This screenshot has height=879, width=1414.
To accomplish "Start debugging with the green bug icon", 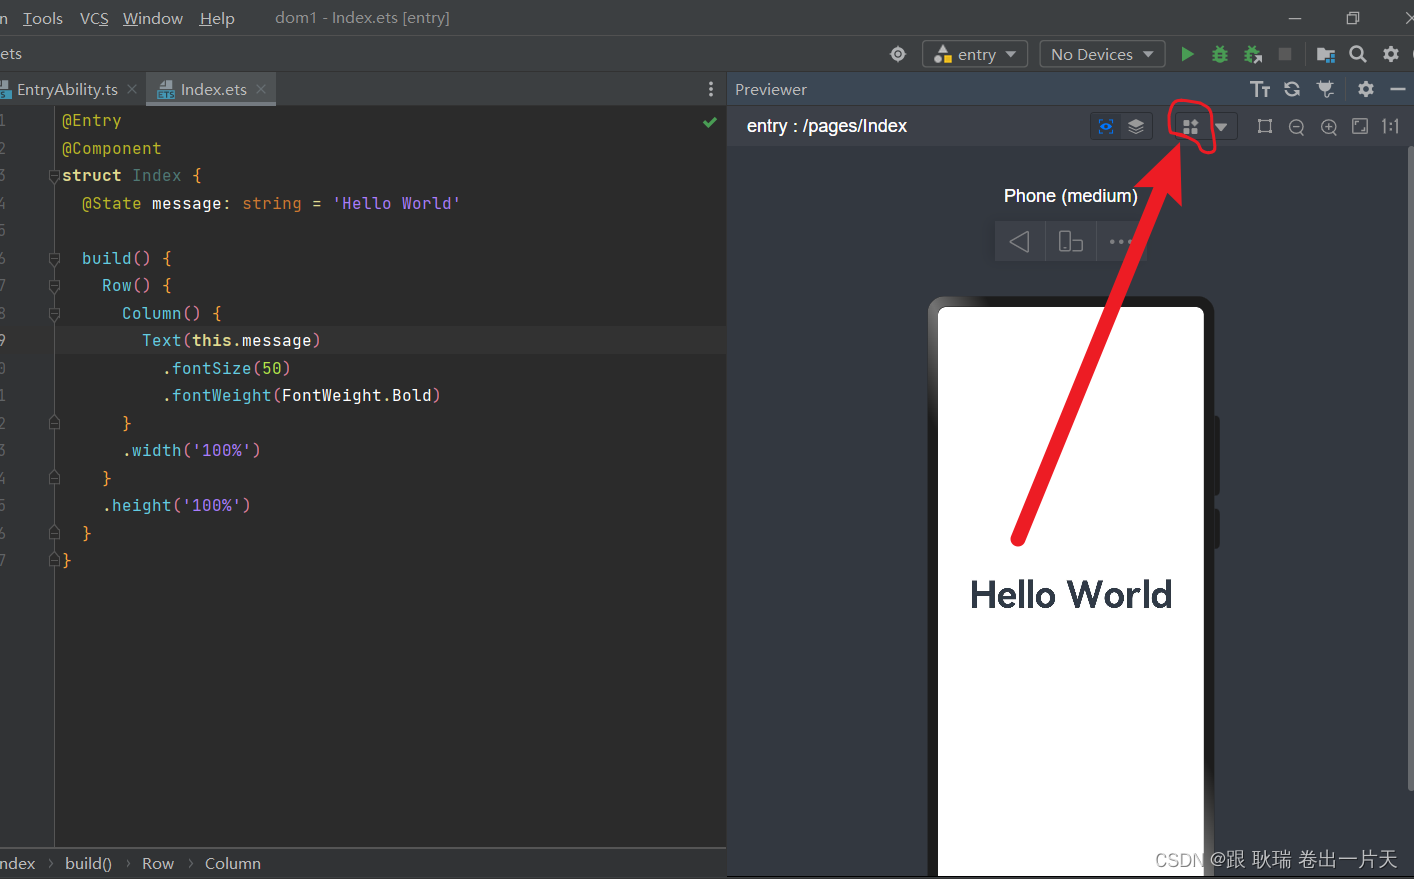I will coord(1220,54).
